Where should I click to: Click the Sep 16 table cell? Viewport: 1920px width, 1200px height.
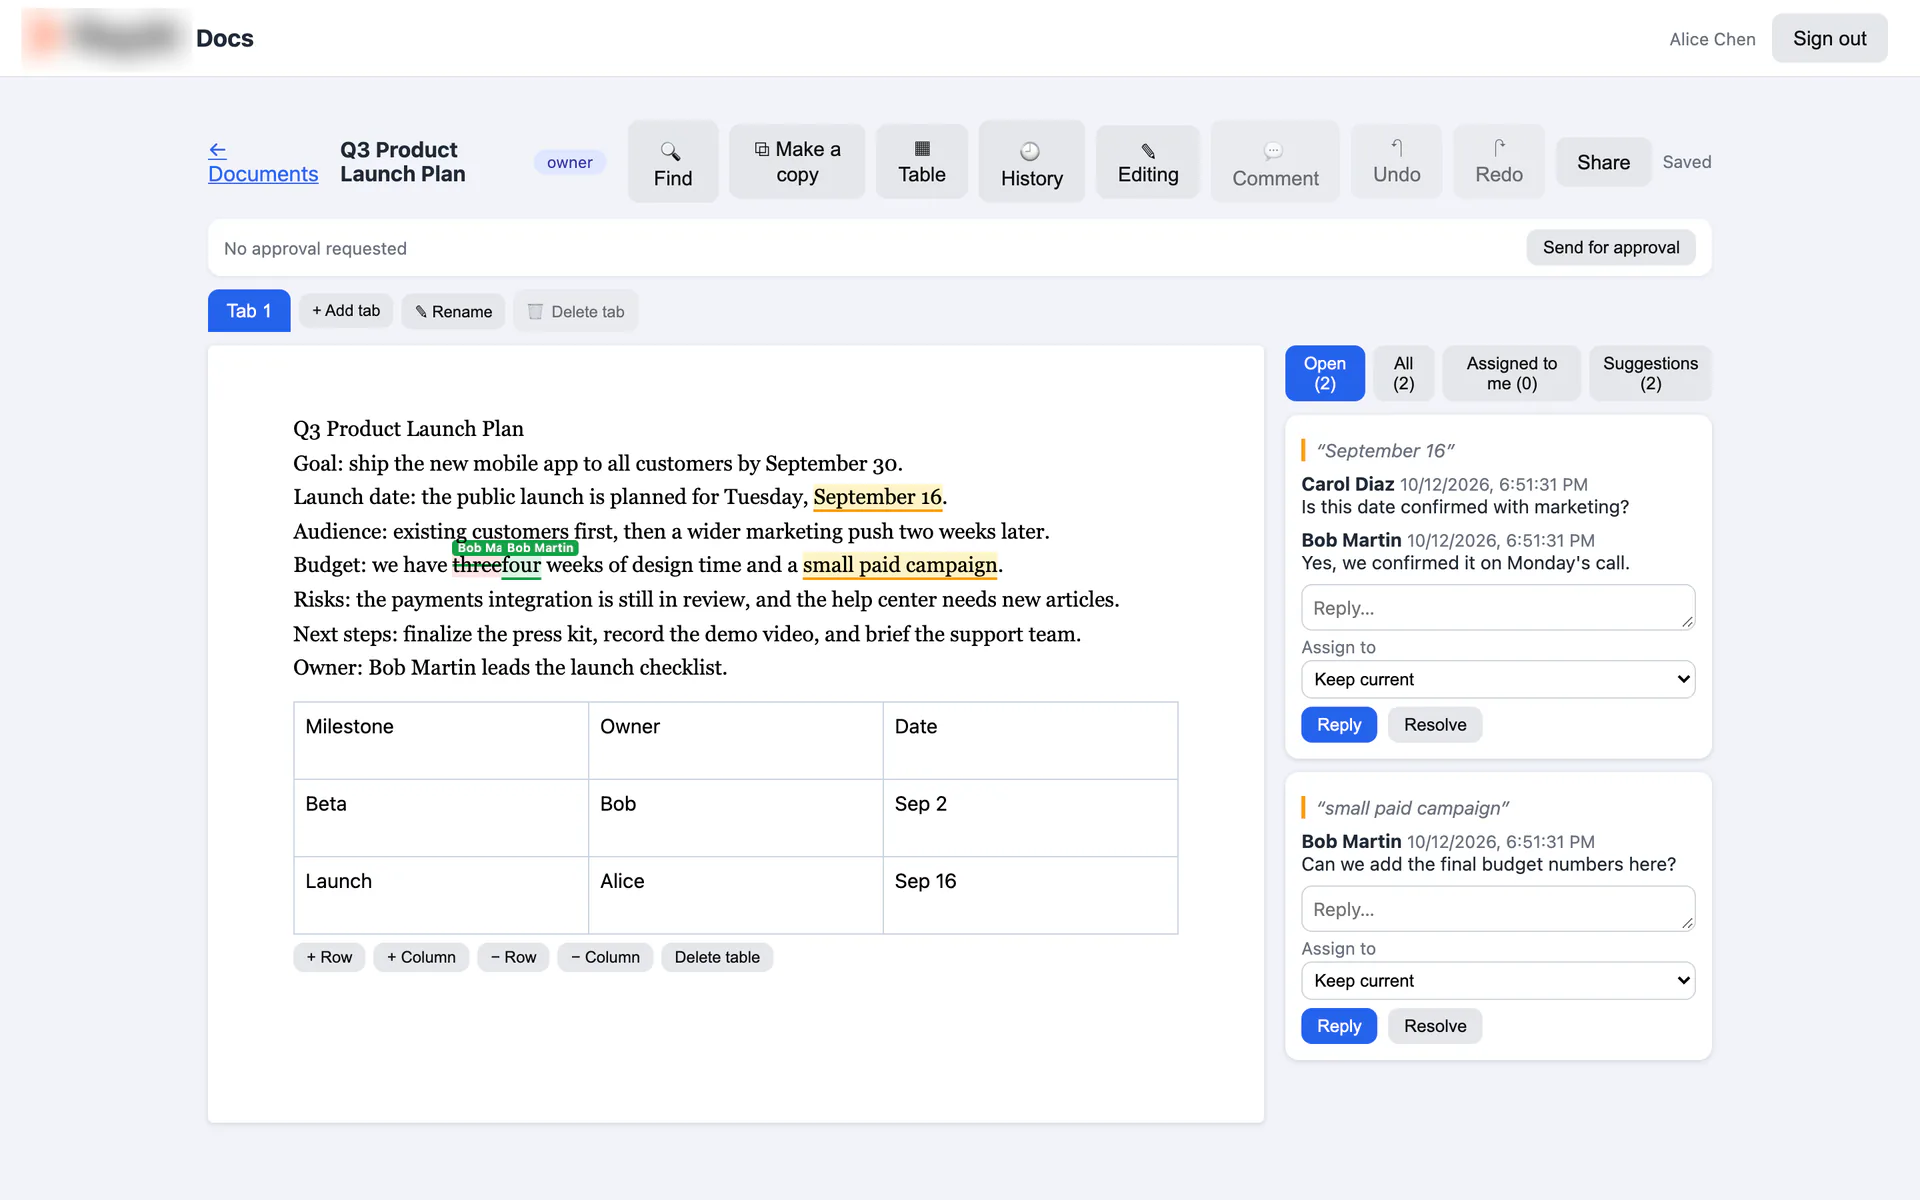(1030, 895)
